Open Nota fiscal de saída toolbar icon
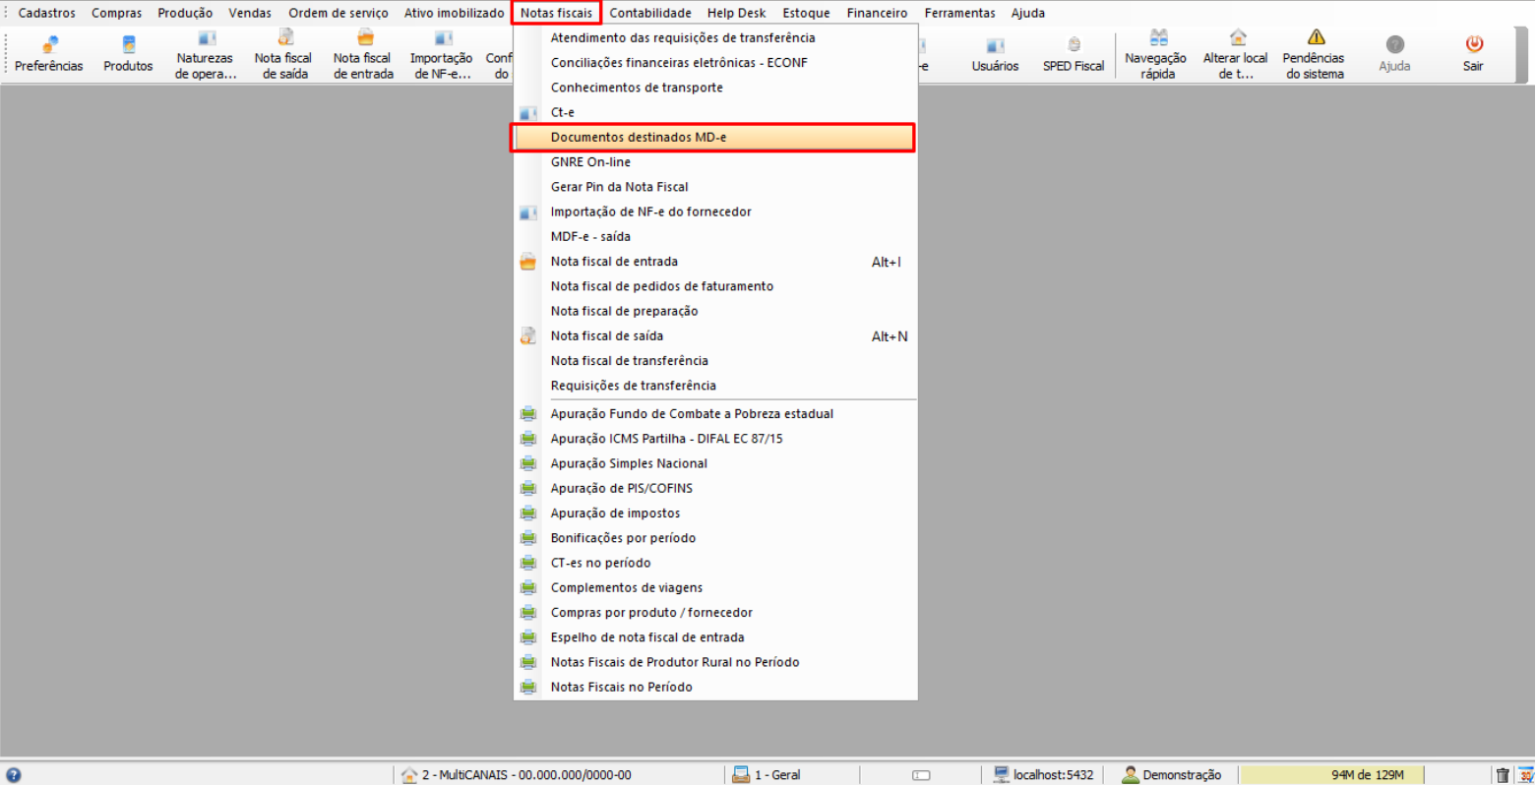This screenshot has width=1536, height=785. (x=284, y=40)
